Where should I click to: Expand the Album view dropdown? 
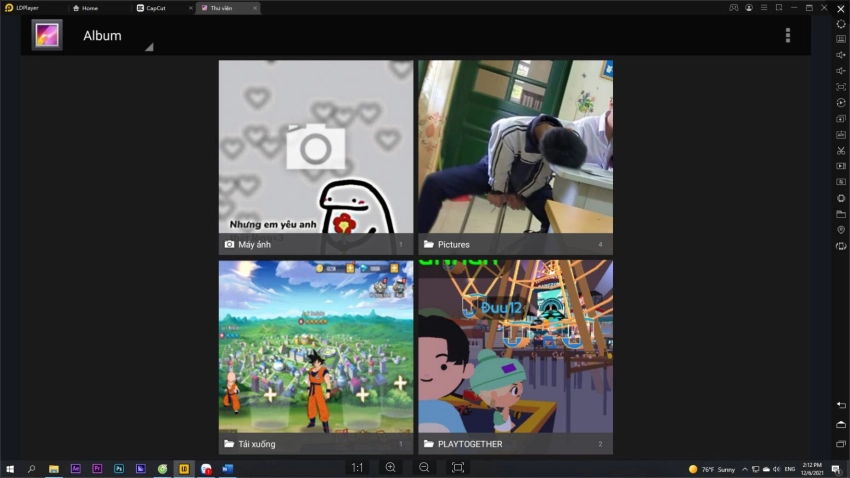coord(148,46)
